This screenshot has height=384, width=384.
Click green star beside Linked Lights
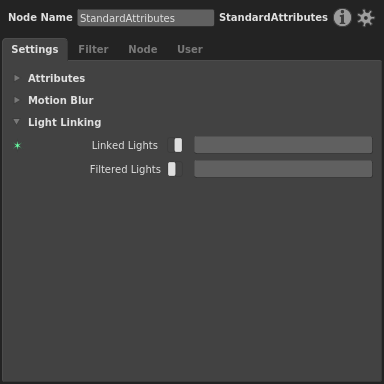17,146
